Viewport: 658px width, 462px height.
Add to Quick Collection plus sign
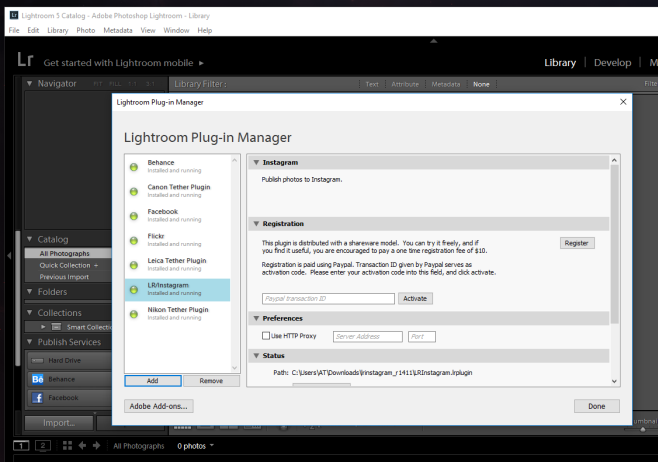pos(96,265)
